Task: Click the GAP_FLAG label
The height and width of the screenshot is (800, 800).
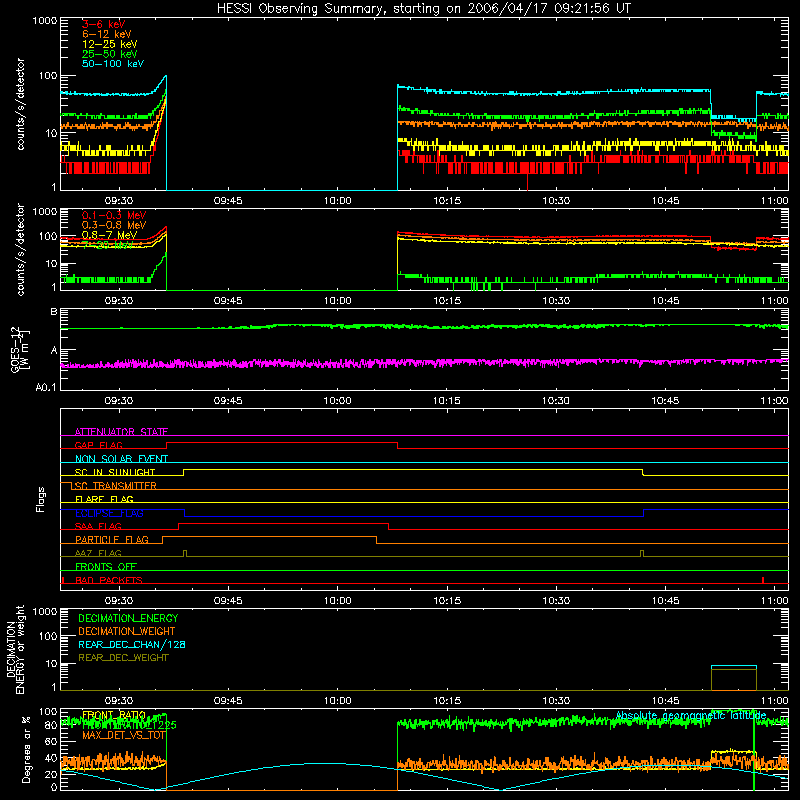Action: [99, 445]
